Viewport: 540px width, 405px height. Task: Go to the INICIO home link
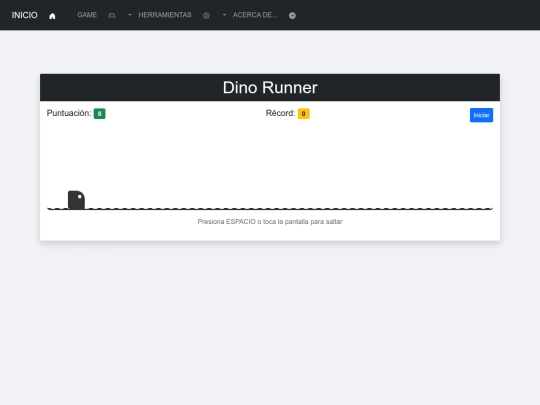(x=24, y=15)
